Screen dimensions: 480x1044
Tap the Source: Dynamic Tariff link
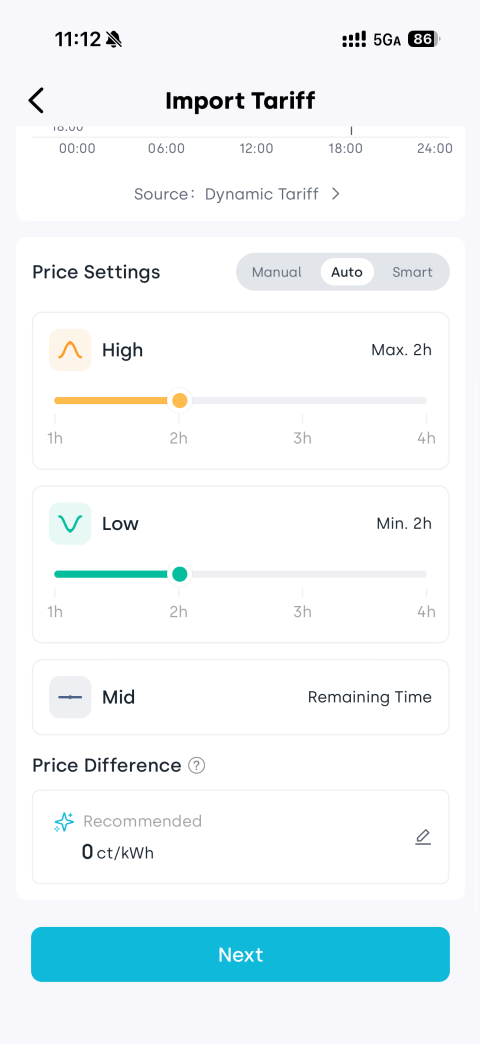click(x=238, y=194)
